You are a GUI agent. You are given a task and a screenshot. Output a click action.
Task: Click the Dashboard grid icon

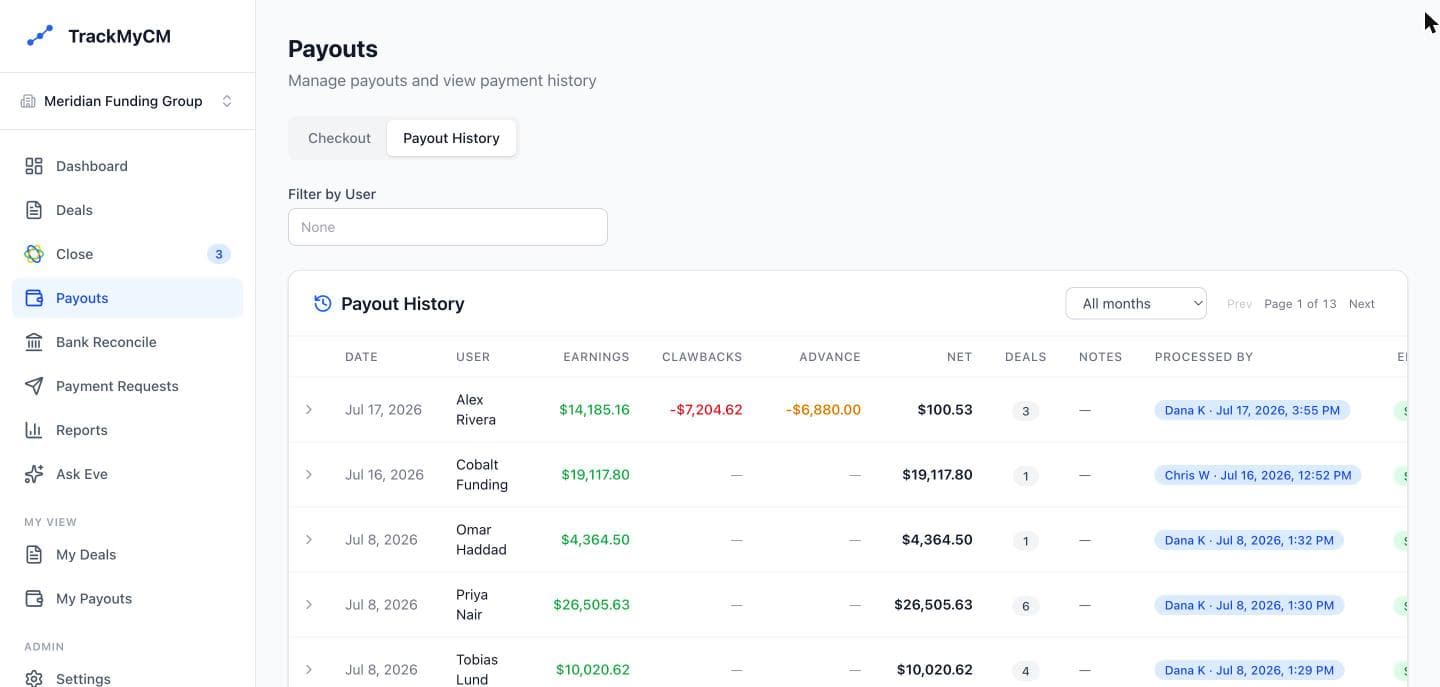(34, 166)
